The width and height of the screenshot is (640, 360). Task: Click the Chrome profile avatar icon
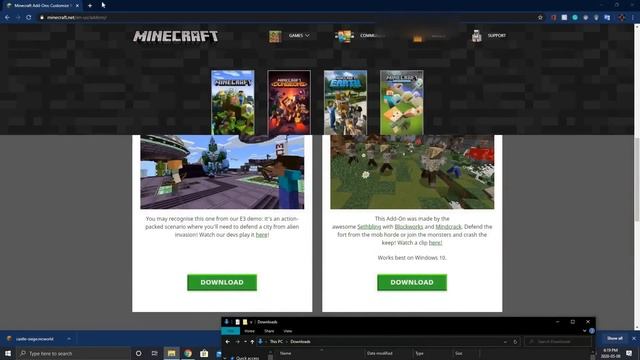point(621,18)
